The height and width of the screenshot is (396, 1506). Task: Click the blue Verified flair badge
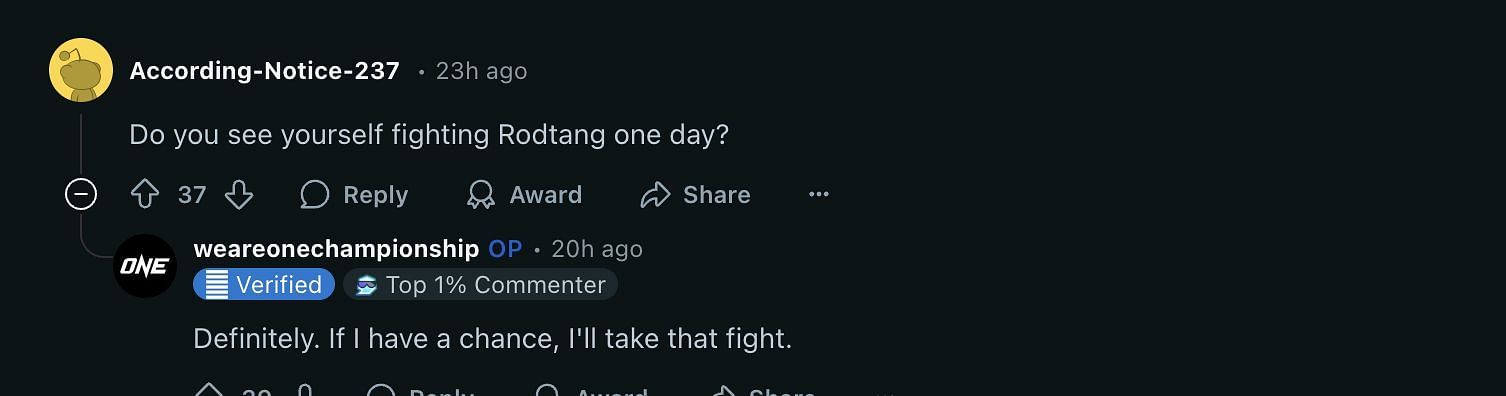pyautogui.click(x=264, y=285)
